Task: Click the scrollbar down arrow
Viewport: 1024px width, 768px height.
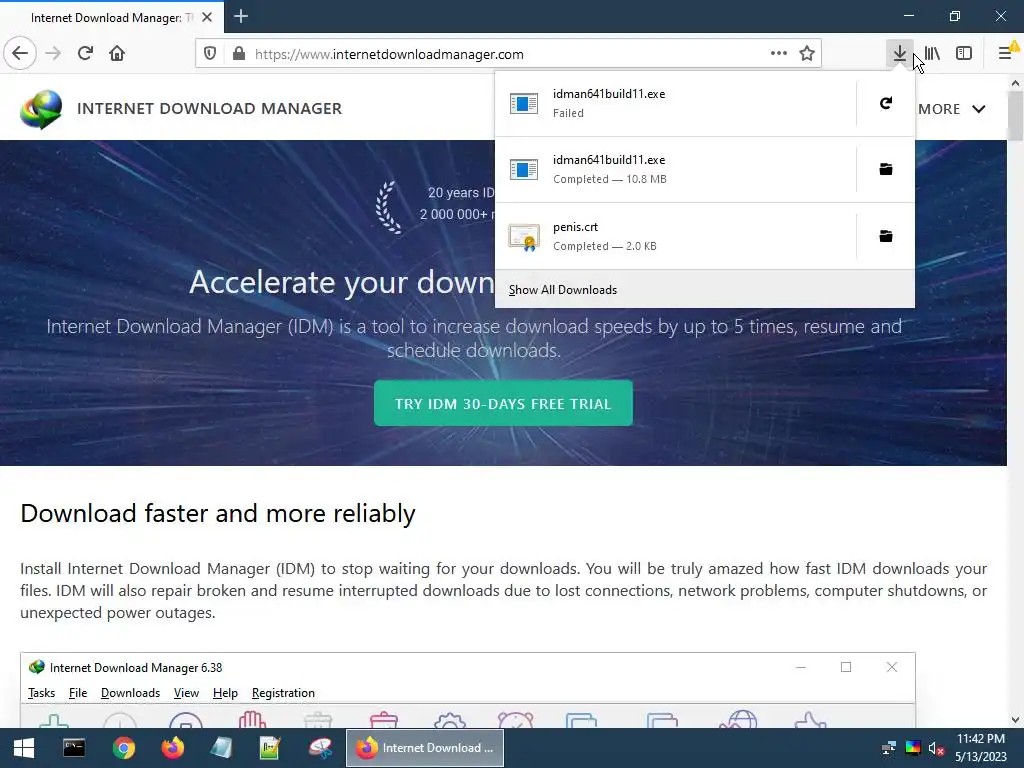Action: click(x=1015, y=720)
